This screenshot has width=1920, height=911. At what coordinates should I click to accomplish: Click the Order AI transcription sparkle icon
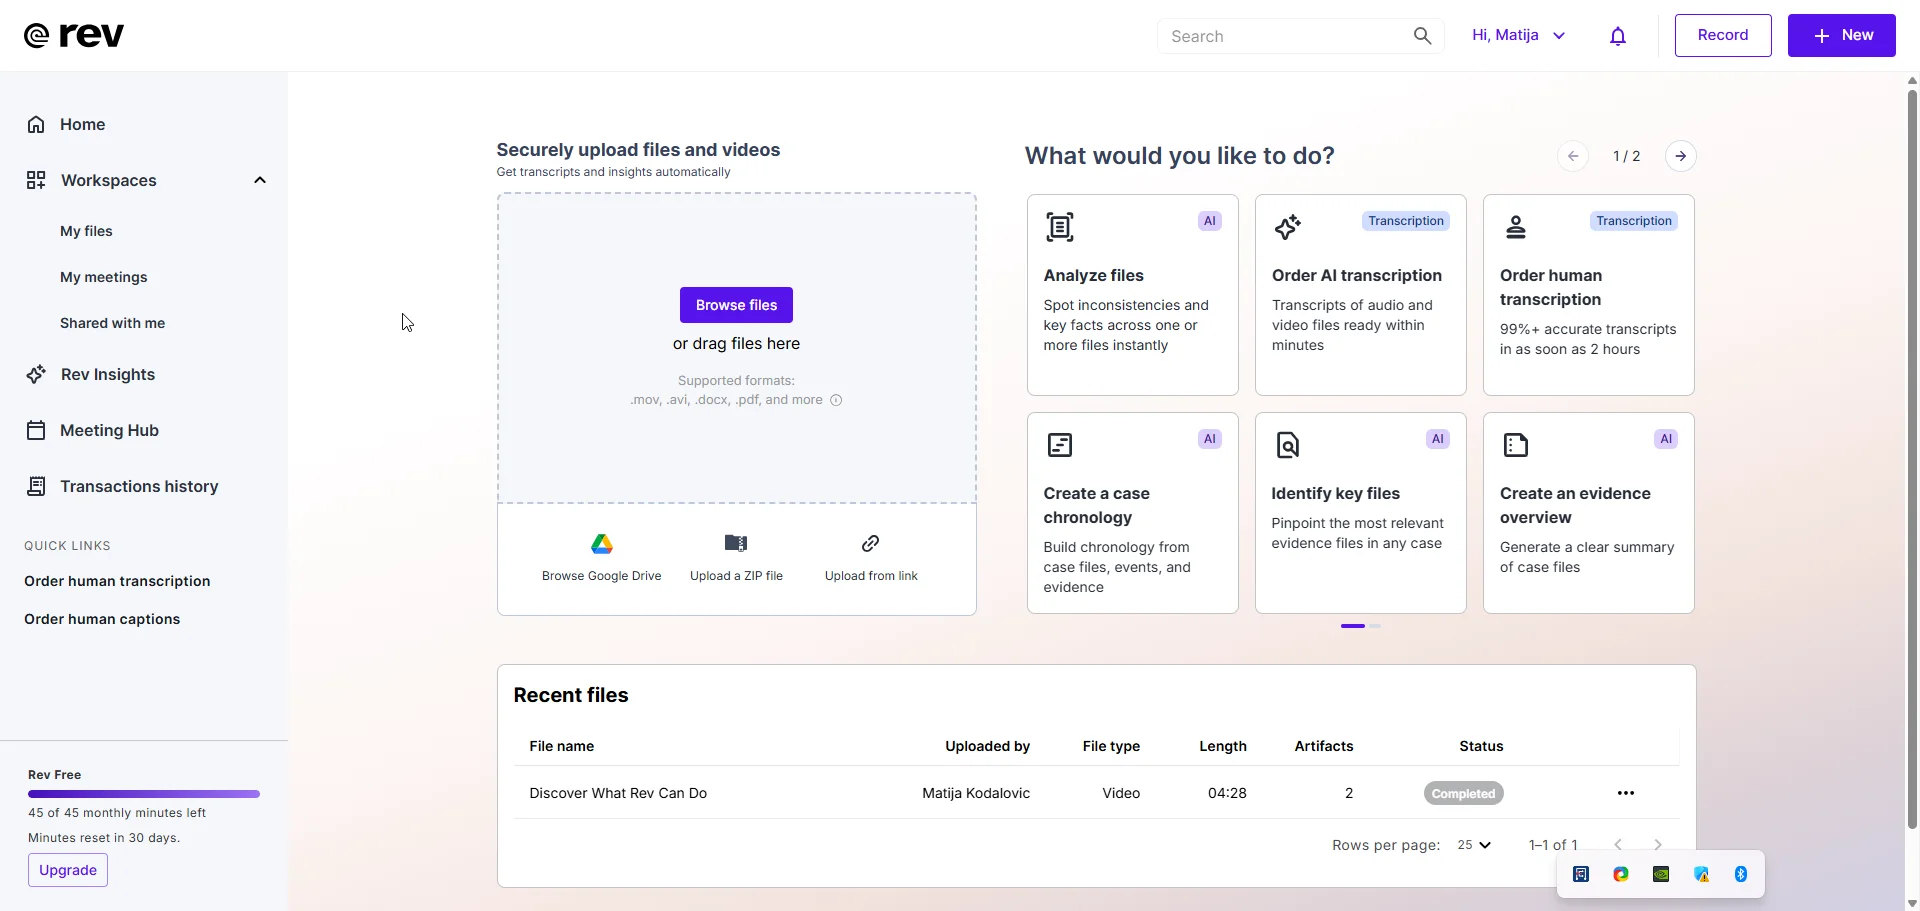1288,227
